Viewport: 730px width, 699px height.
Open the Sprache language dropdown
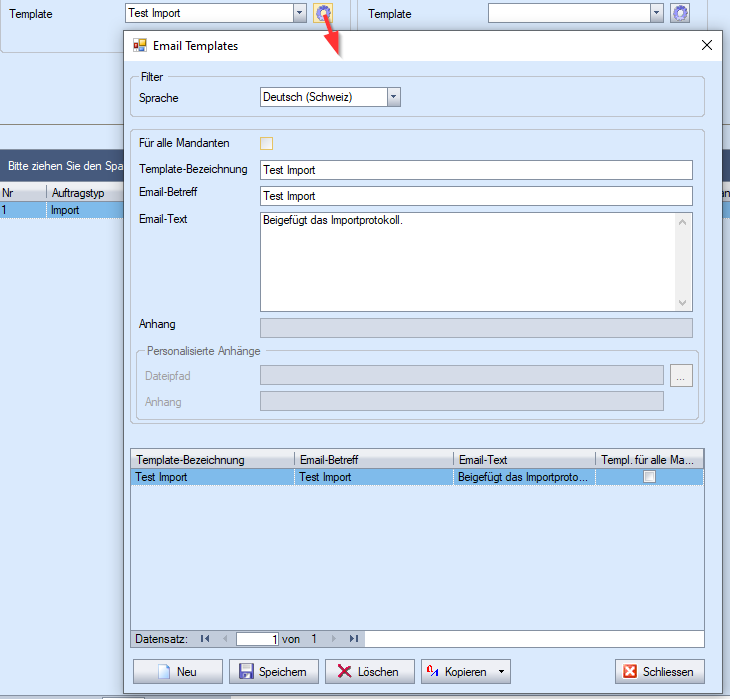393,97
